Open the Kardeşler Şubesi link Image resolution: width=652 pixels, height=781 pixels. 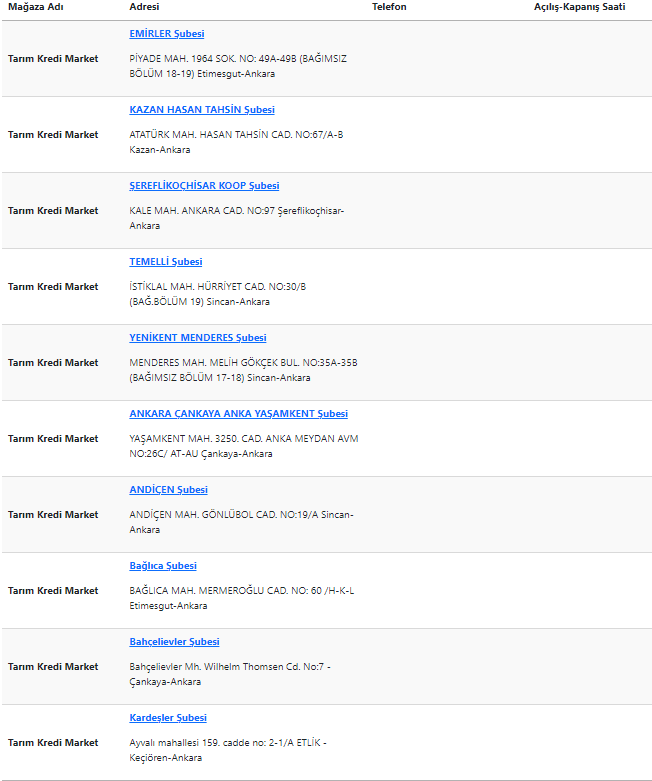tap(168, 718)
